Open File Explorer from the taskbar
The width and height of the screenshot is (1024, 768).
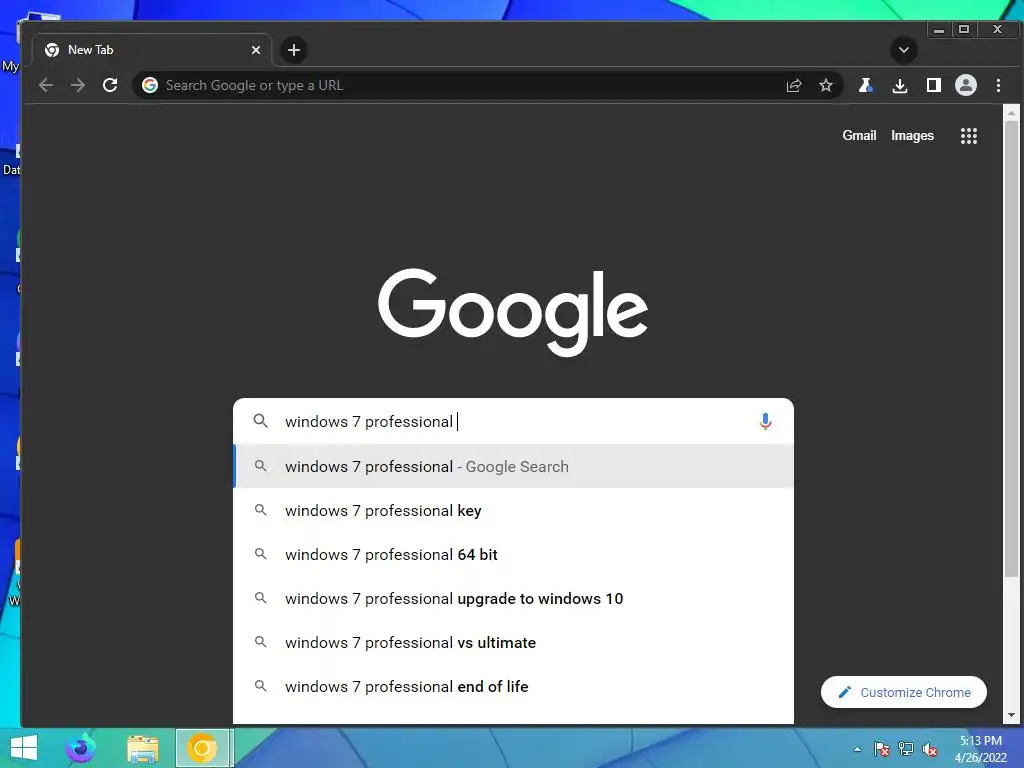coord(142,749)
